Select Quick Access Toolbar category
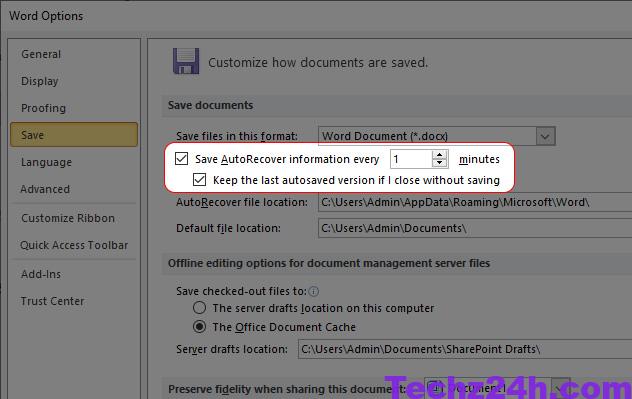 click(74, 245)
